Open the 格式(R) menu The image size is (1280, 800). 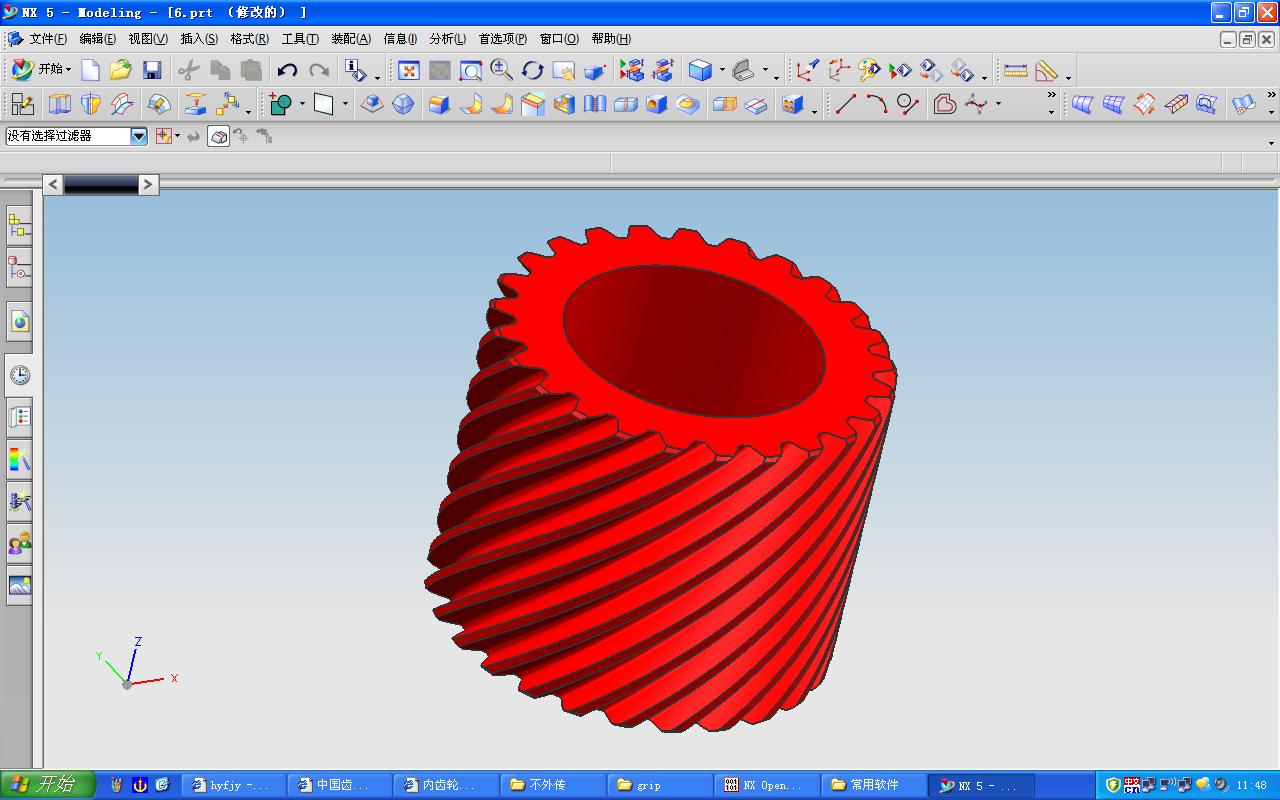(249, 39)
